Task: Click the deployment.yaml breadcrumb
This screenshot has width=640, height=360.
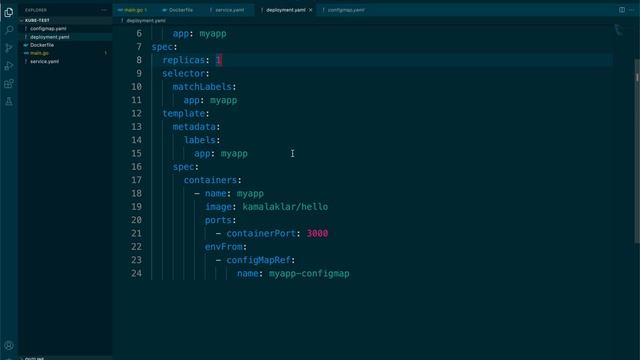Action: click(x=146, y=20)
